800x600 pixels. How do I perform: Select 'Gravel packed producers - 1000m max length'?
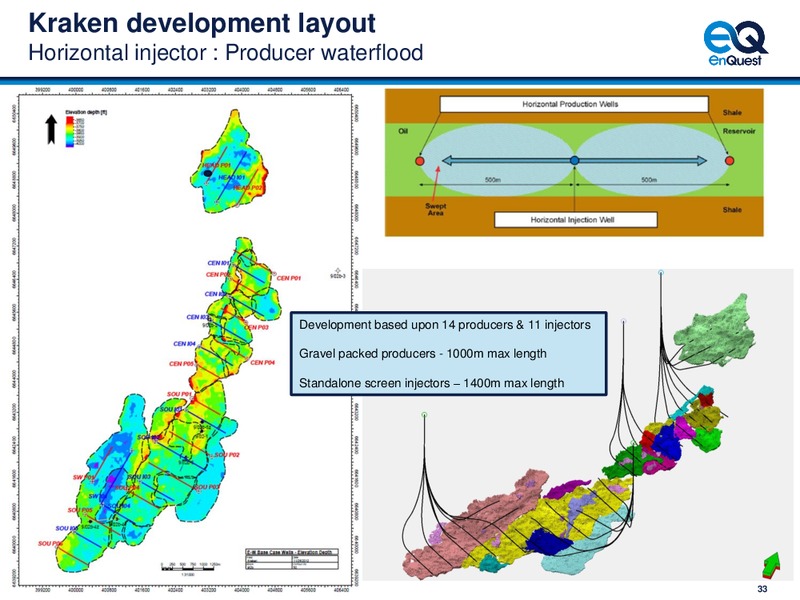tap(423, 354)
